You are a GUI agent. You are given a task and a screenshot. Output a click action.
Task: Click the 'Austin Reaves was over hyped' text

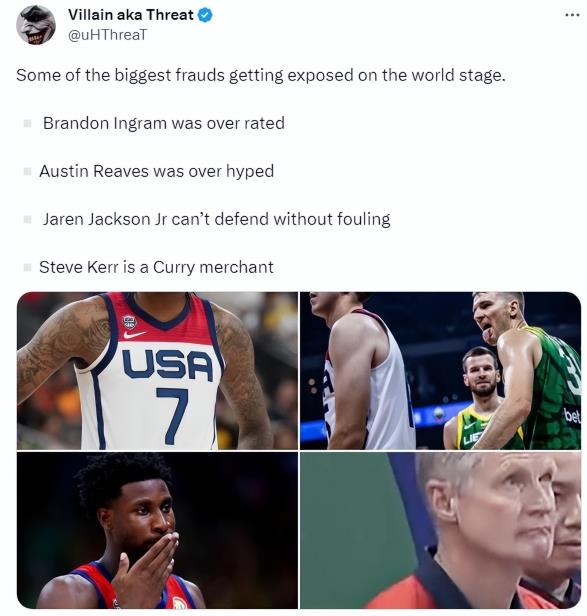(157, 172)
